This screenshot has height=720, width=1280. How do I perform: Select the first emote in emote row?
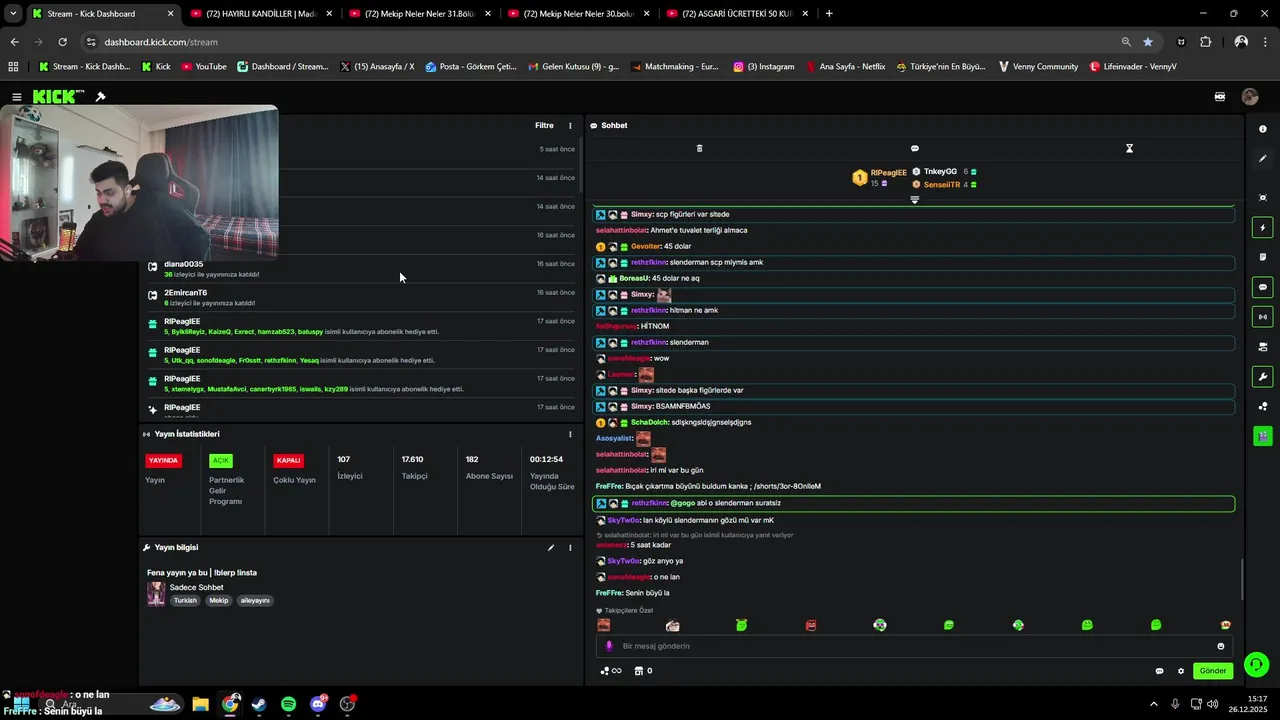pyautogui.click(x=604, y=625)
